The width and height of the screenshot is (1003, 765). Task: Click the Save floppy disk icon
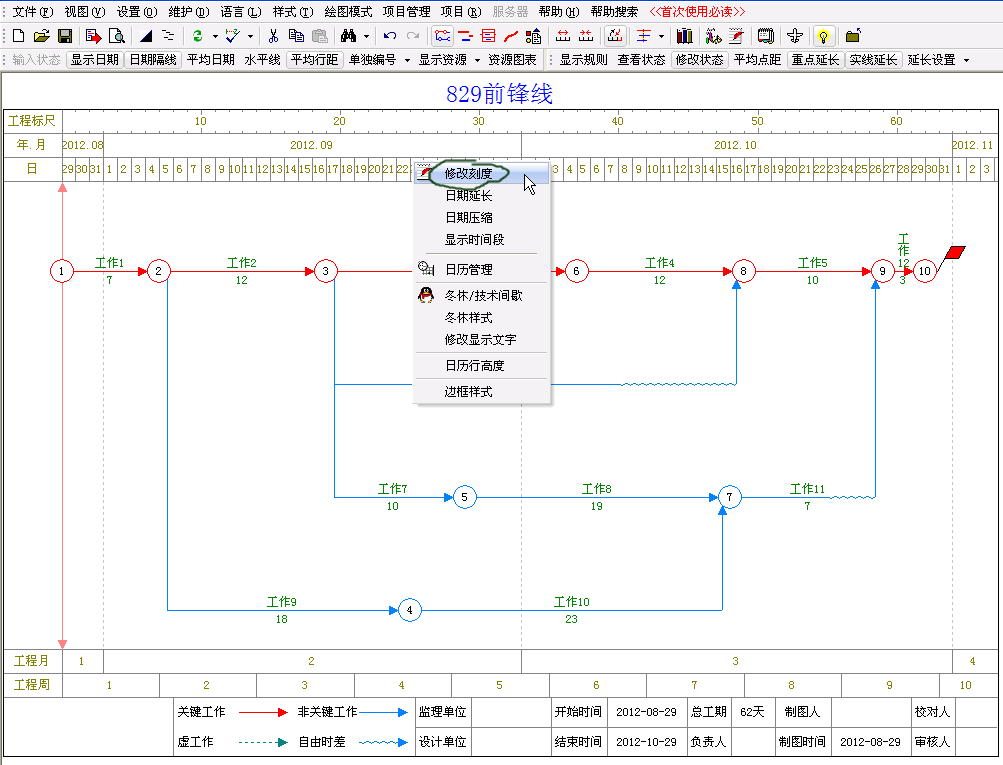pyautogui.click(x=65, y=36)
